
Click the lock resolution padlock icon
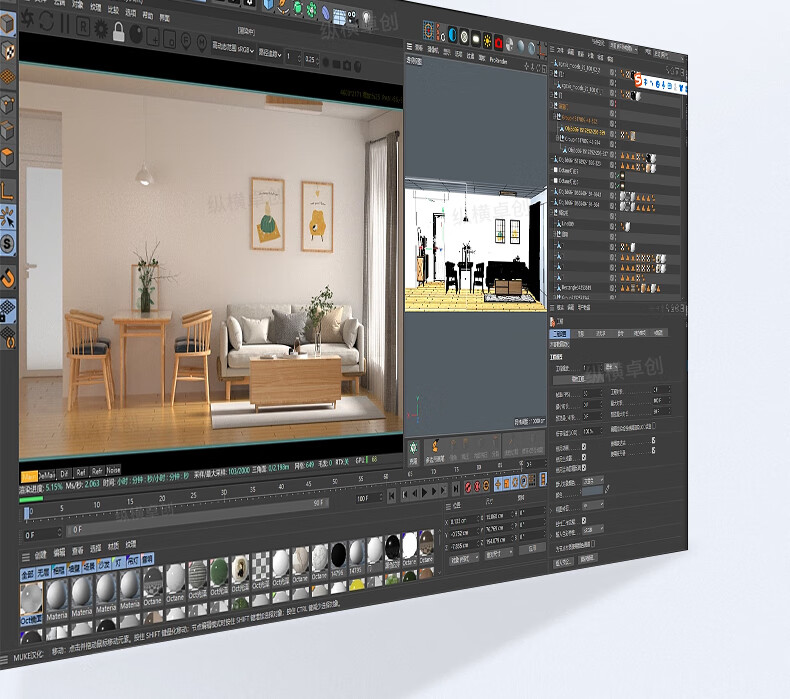pyautogui.click(x=120, y=32)
